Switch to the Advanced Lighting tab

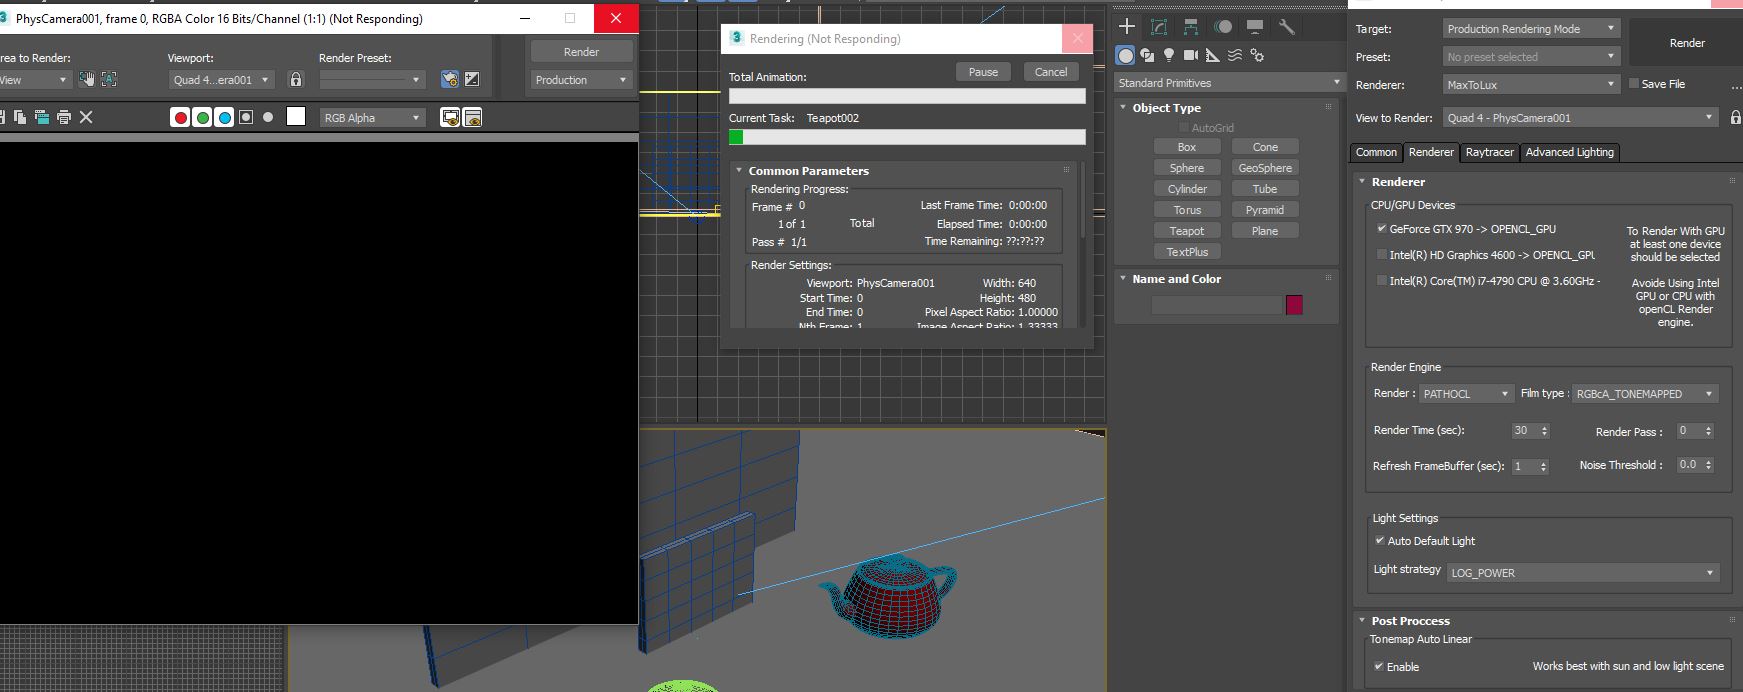(1569, 152)
